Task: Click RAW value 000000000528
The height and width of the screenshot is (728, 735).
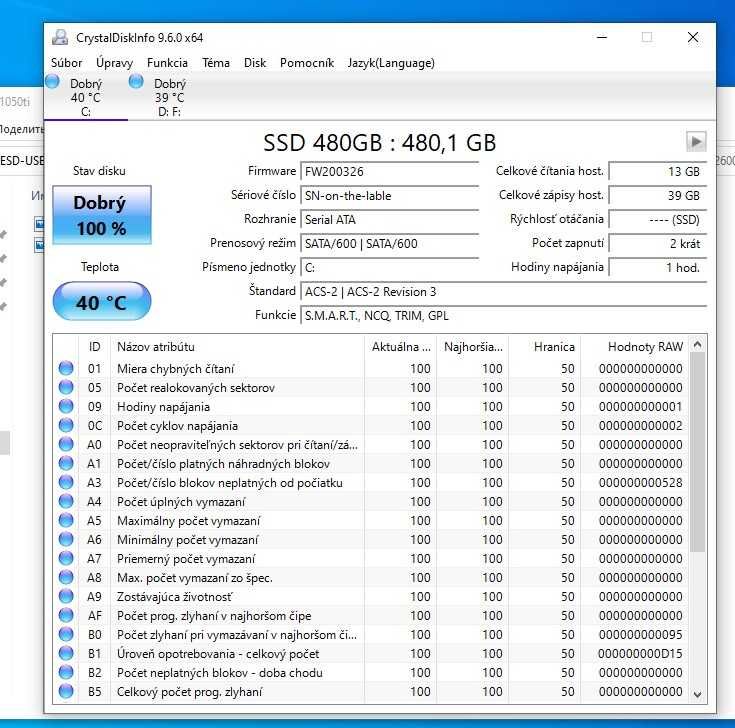Action: [x=640, y=482]
